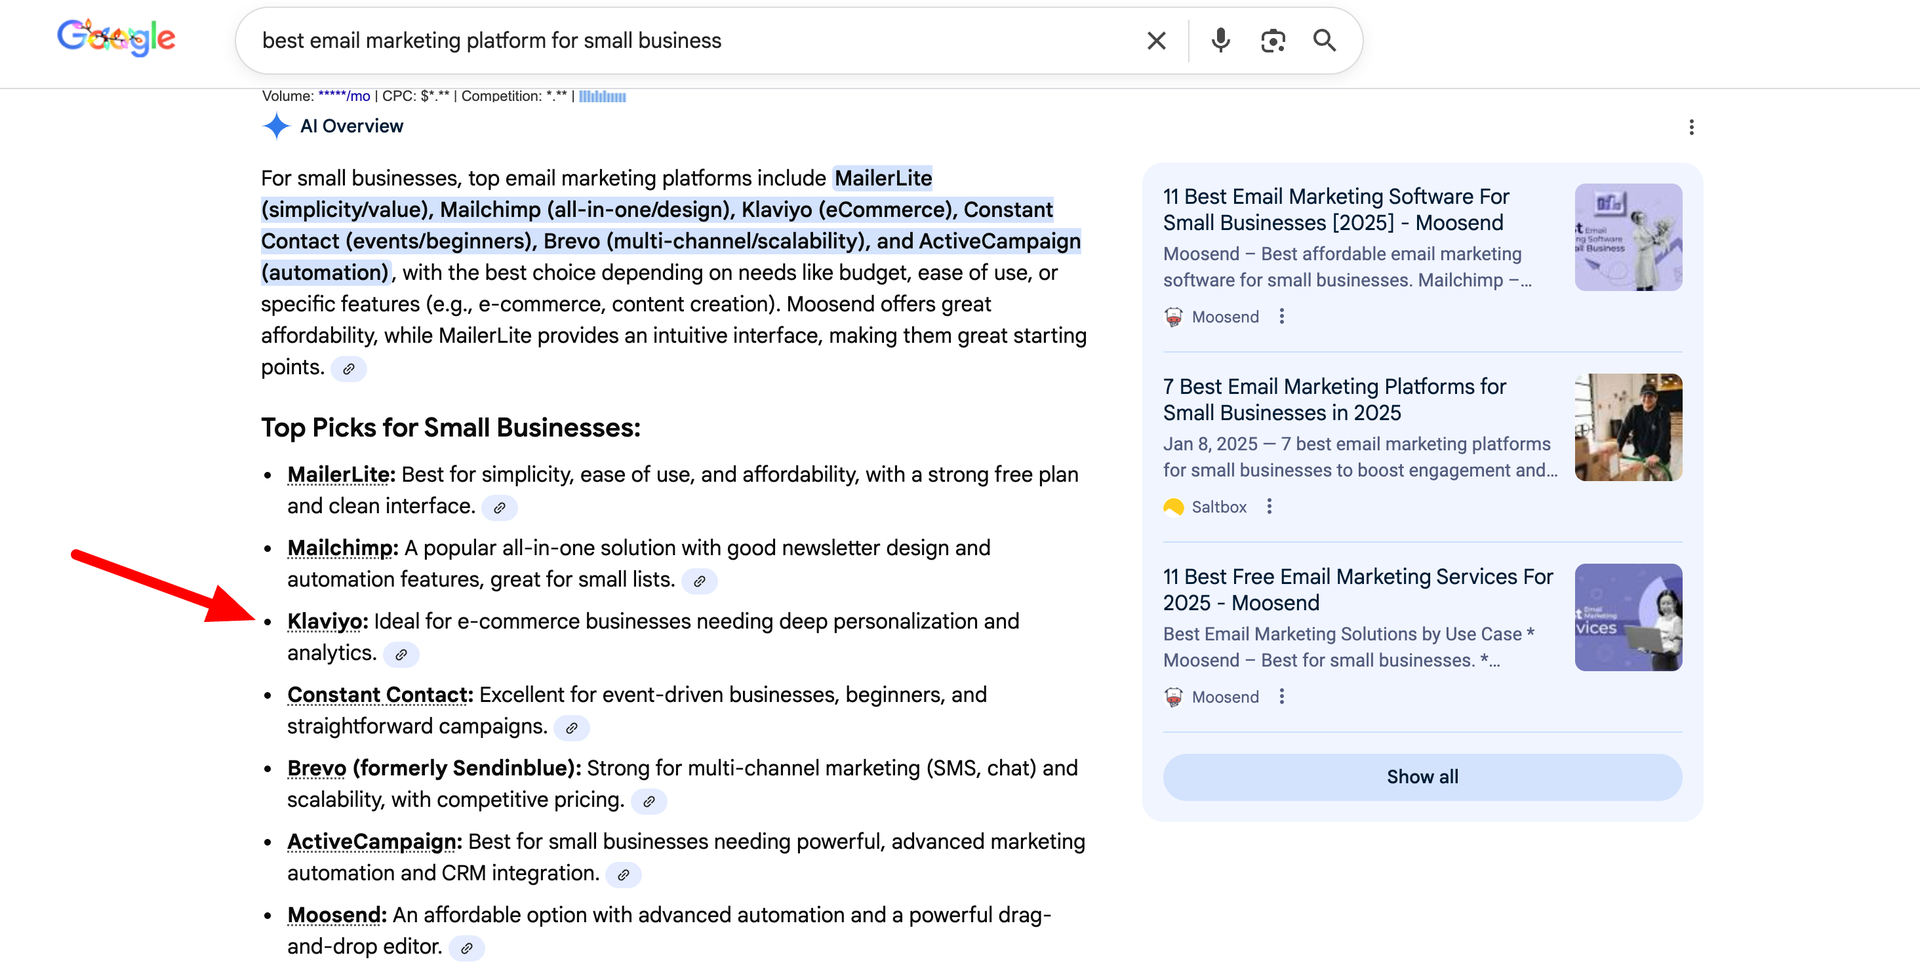
Task: Open source link icon after intro paragraph
Action: tap(348, 369)
